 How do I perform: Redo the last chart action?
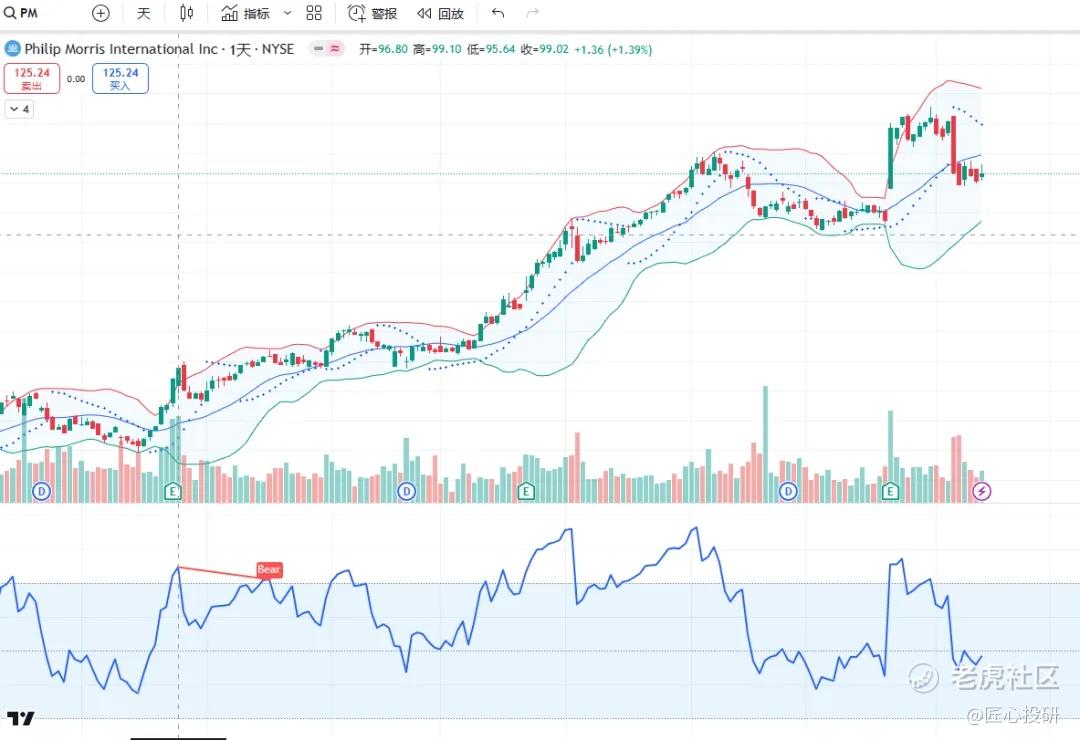click(x=532, y=13)
